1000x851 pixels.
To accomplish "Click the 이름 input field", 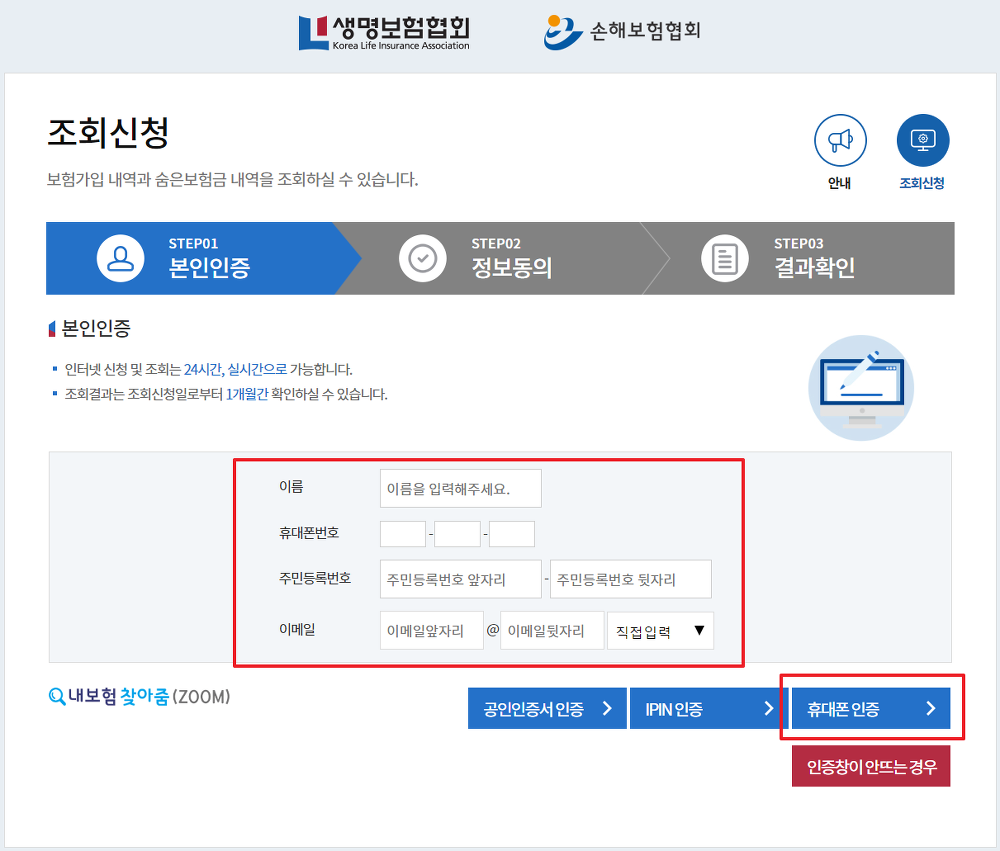I will pos(460,489).
